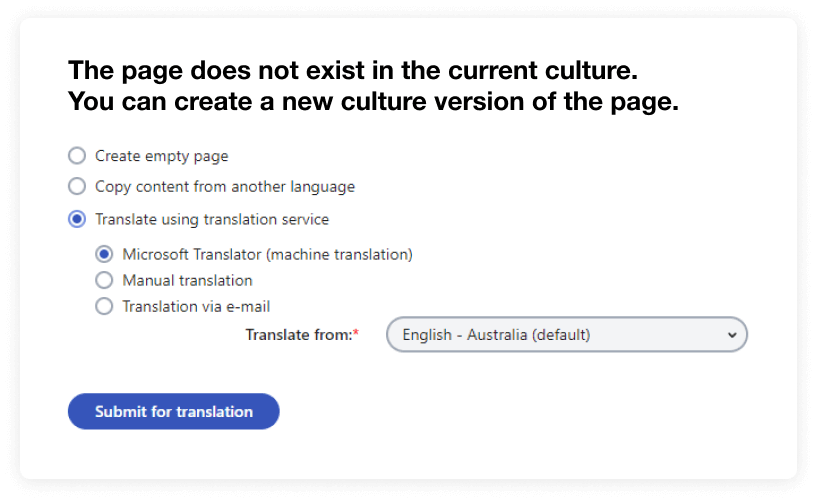Choose the Translation via e-mail radio button
817x501 pixels.
coord(104,306)
